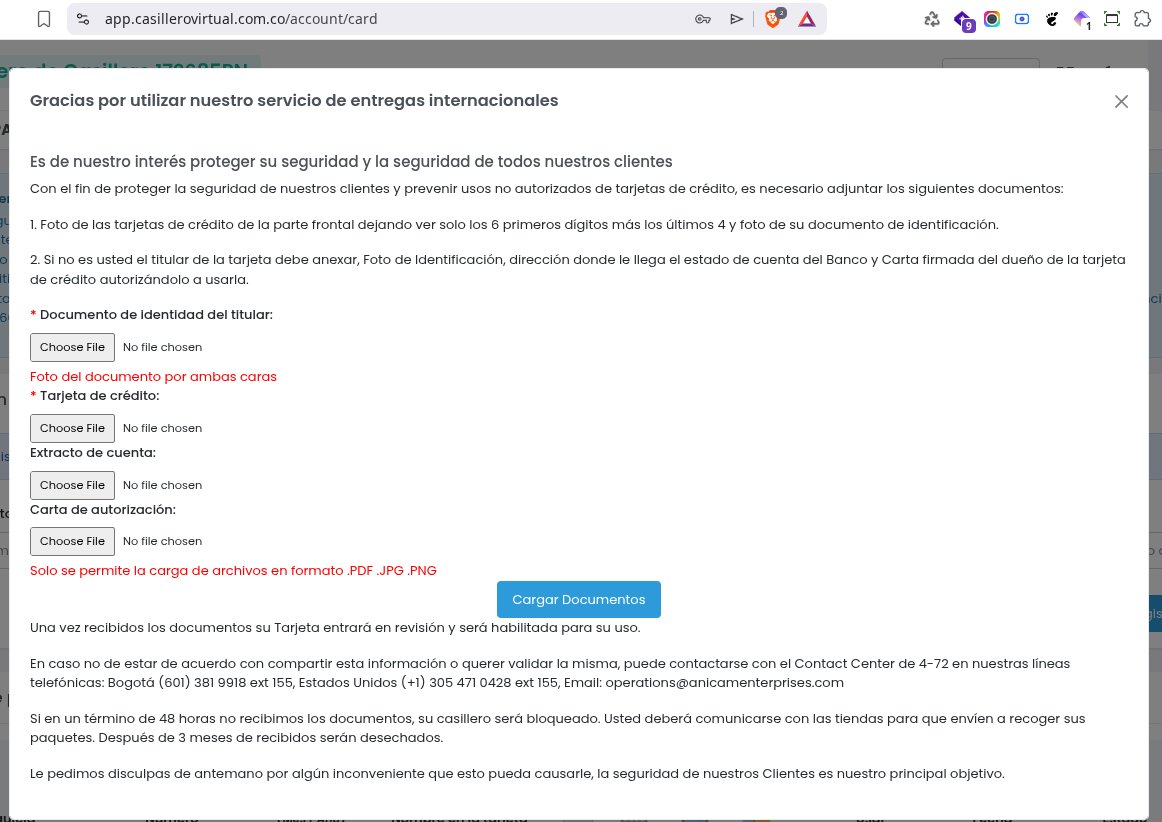Click the bookmark icon beside the address bar
Image resolution: width=1162 pixels, height=822 pixels.
44,19
